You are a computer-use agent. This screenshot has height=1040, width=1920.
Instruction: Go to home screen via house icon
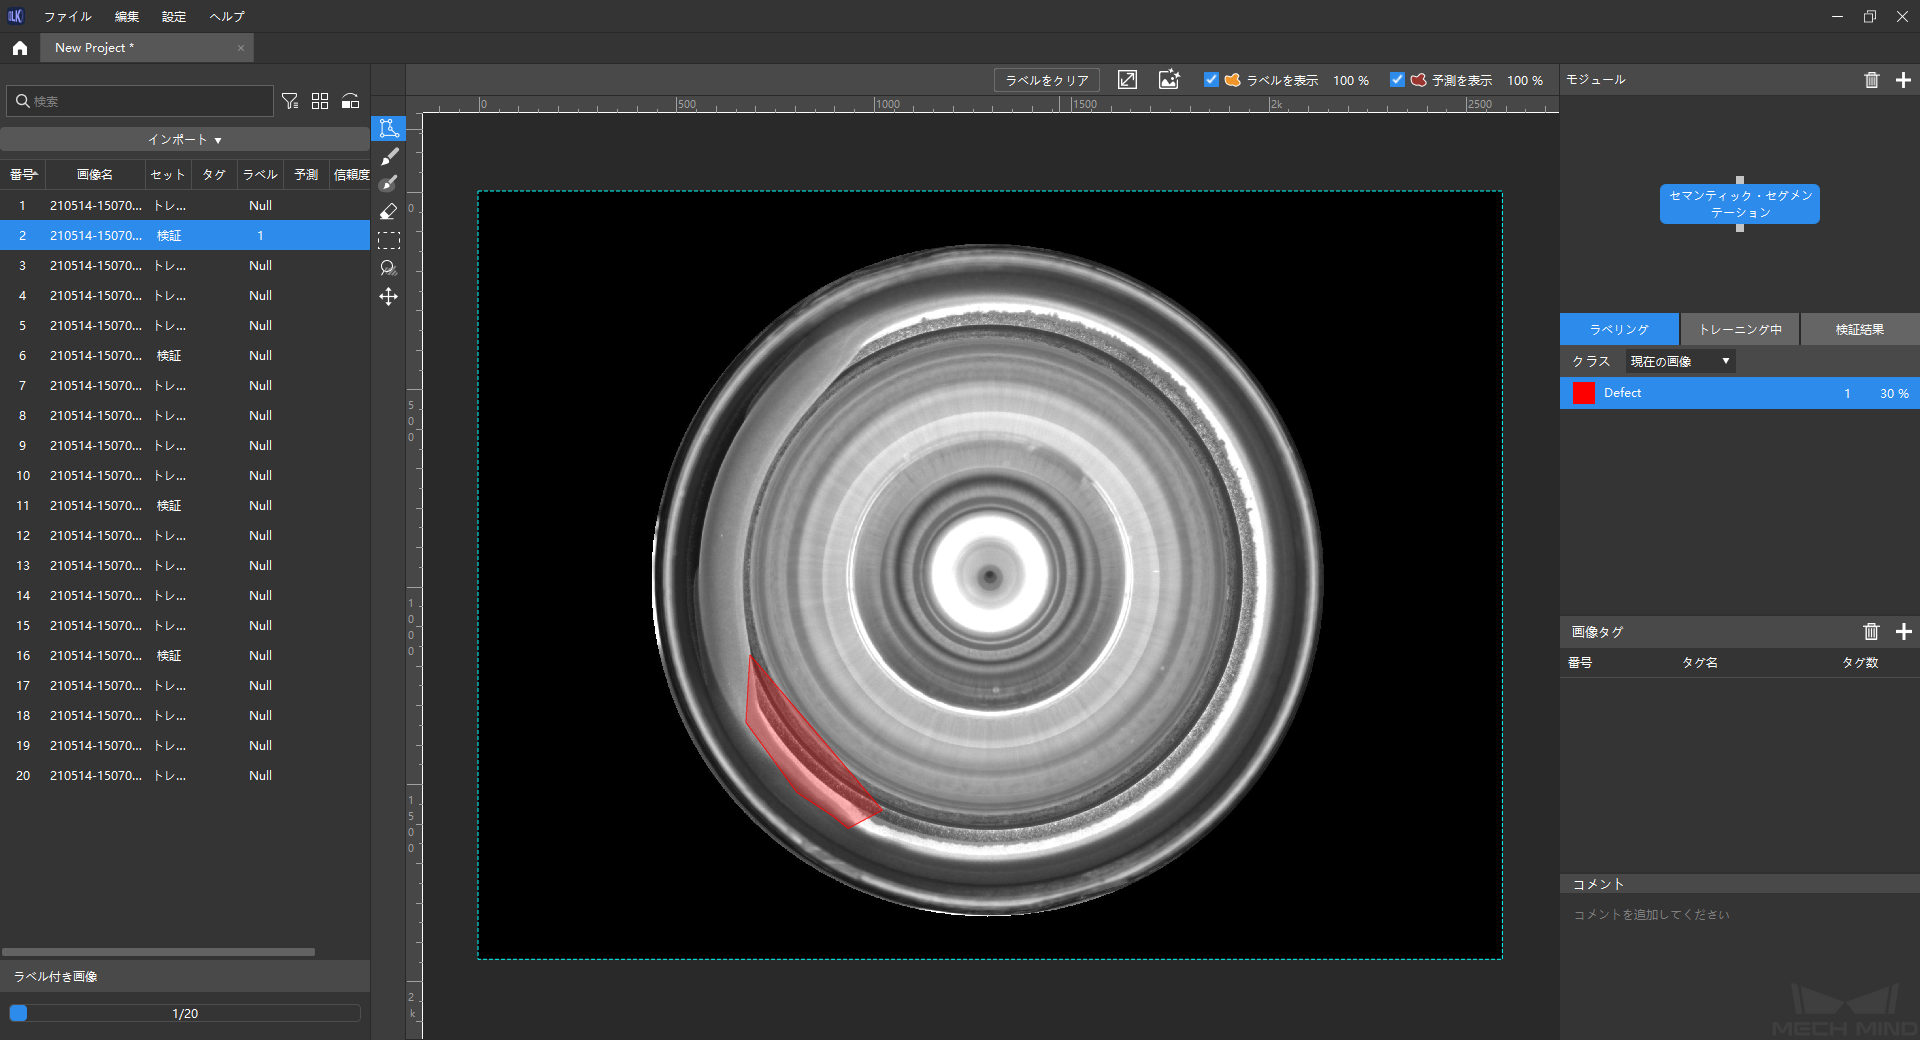click(x=20, y=48)
